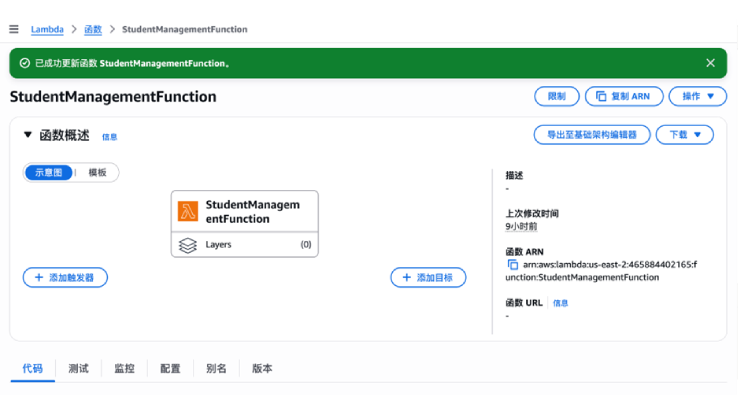Screen dimensions: 739x415
Task: Click the 添加触发器 button
Action: click(65, 277)
